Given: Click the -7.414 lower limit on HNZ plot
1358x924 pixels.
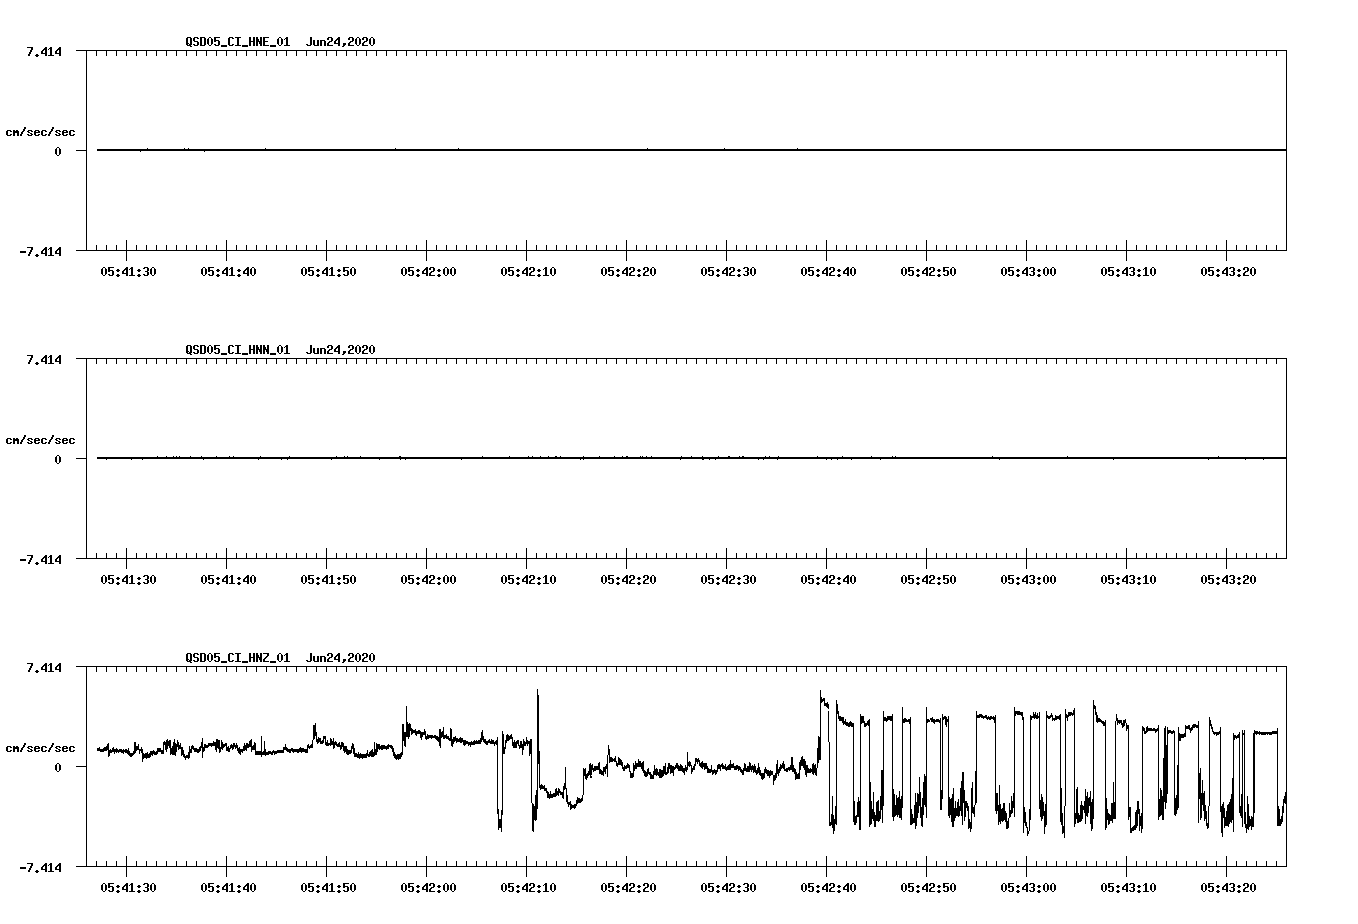Looking at the screenshot, I should pyautogui.click(x=41, y=868).
